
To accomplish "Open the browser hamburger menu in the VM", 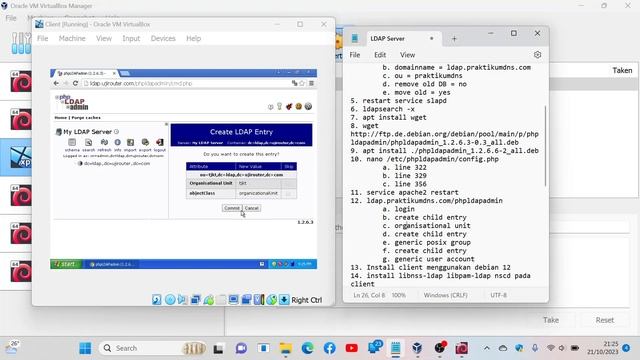I will point(311,83).
